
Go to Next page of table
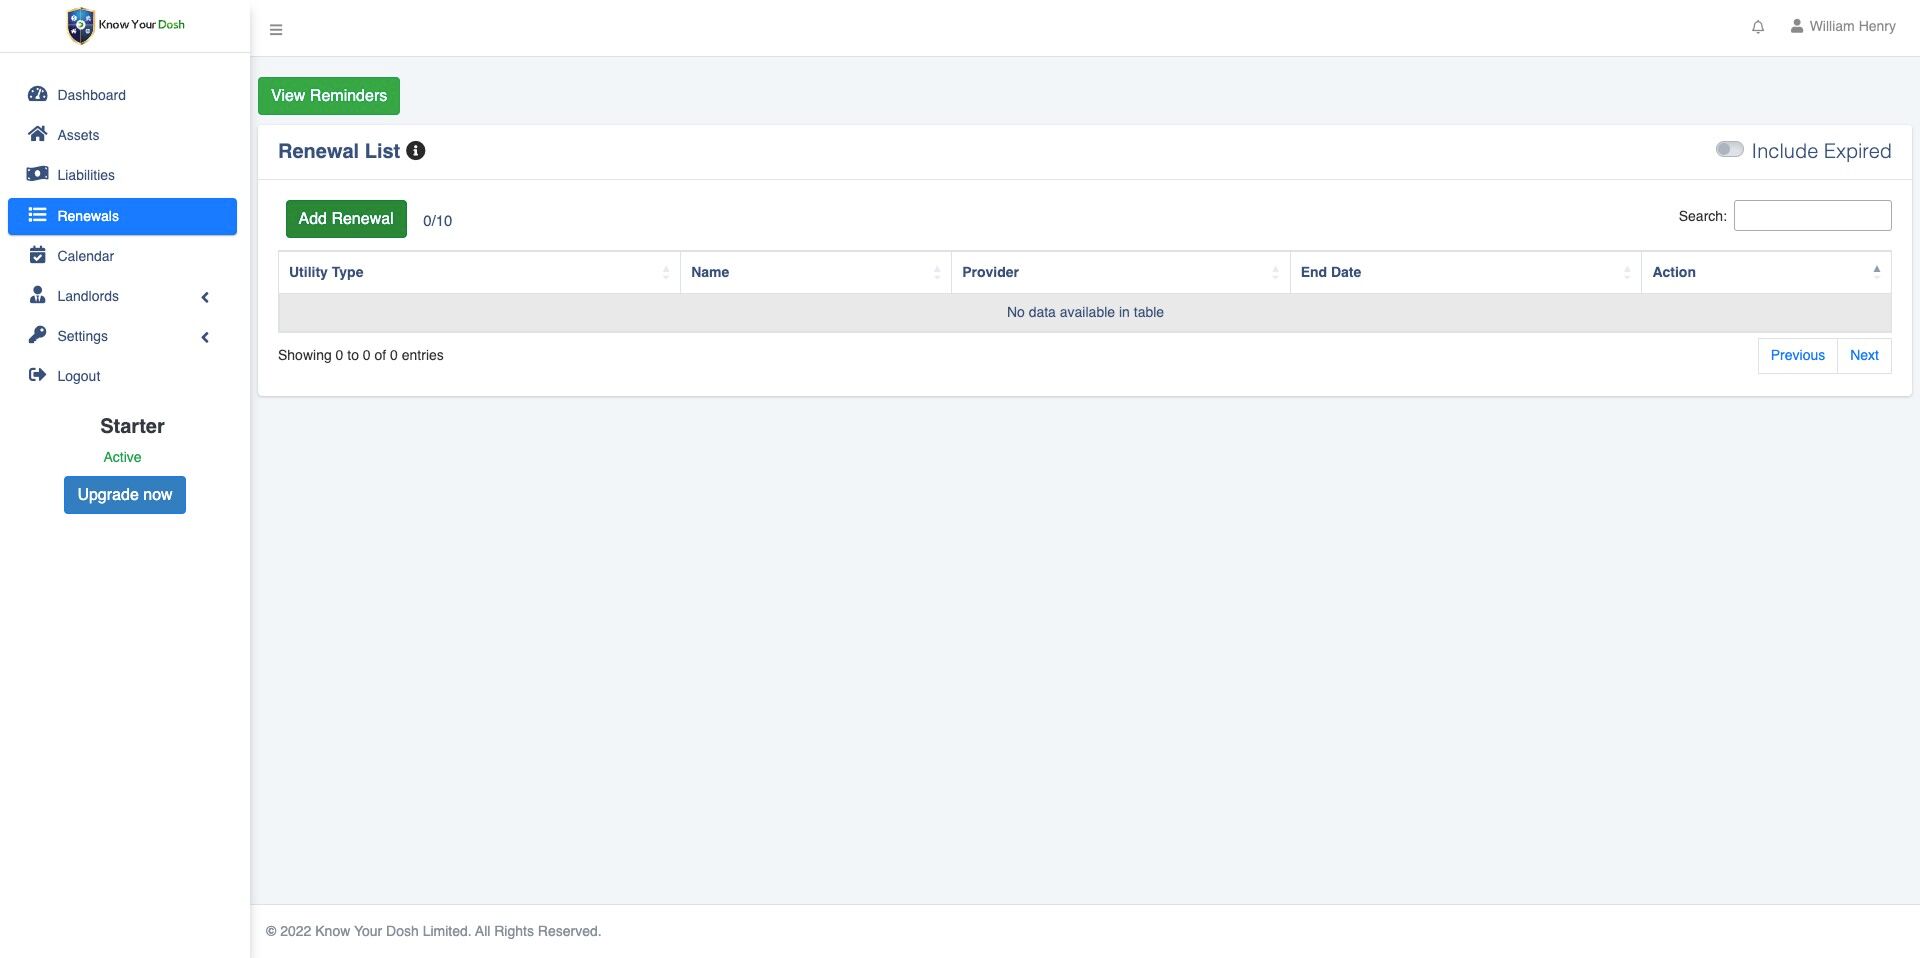(x=1864, y=356)
